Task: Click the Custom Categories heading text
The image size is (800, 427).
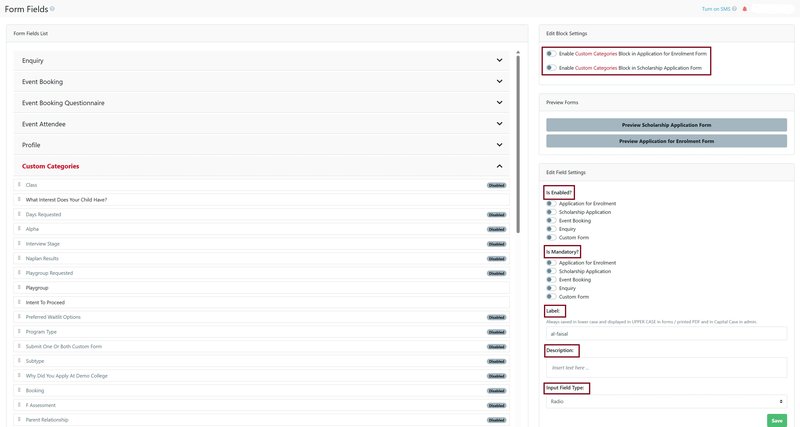Action: click(51, 166)
